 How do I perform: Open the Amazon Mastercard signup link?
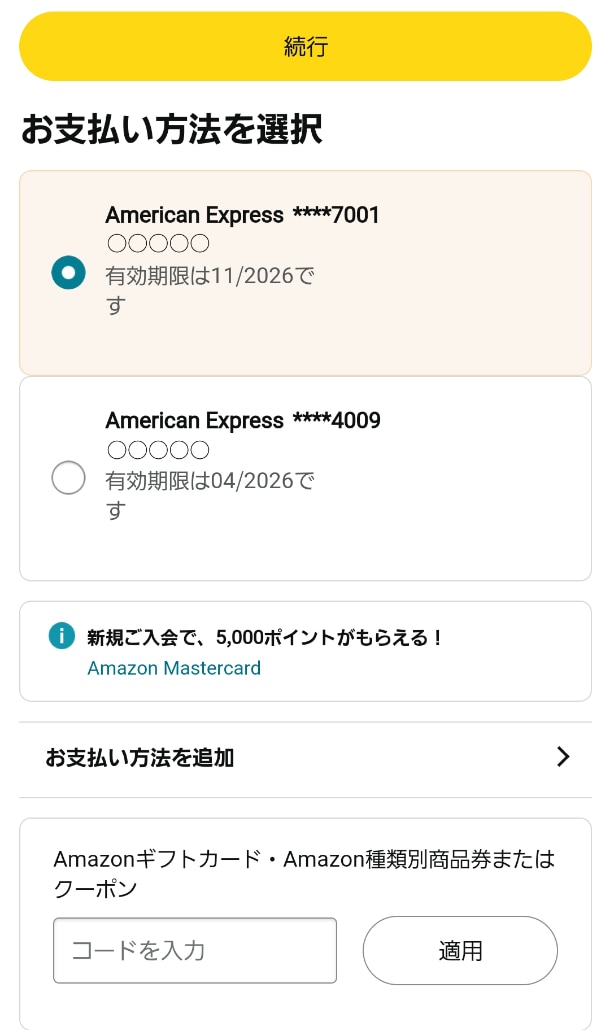[173, 667]
